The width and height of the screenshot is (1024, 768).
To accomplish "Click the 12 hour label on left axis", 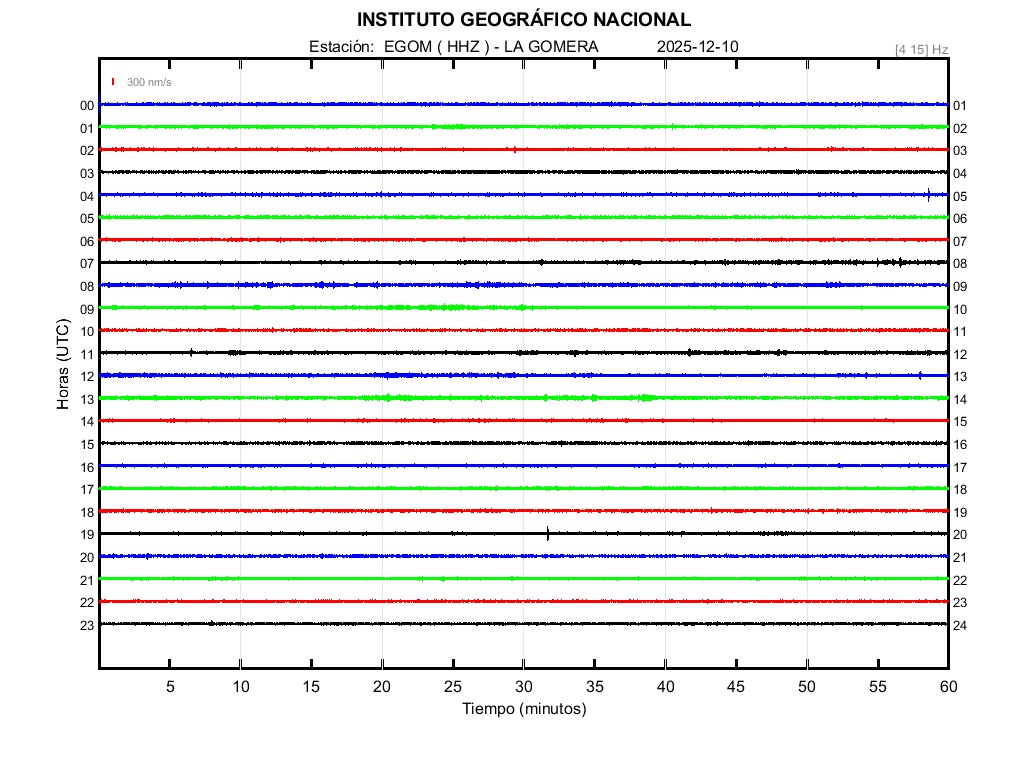I will (87, 376).
